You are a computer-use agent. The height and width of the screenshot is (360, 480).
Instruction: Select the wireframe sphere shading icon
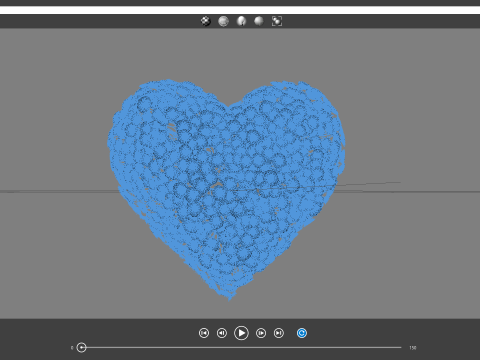coord(223,21)
